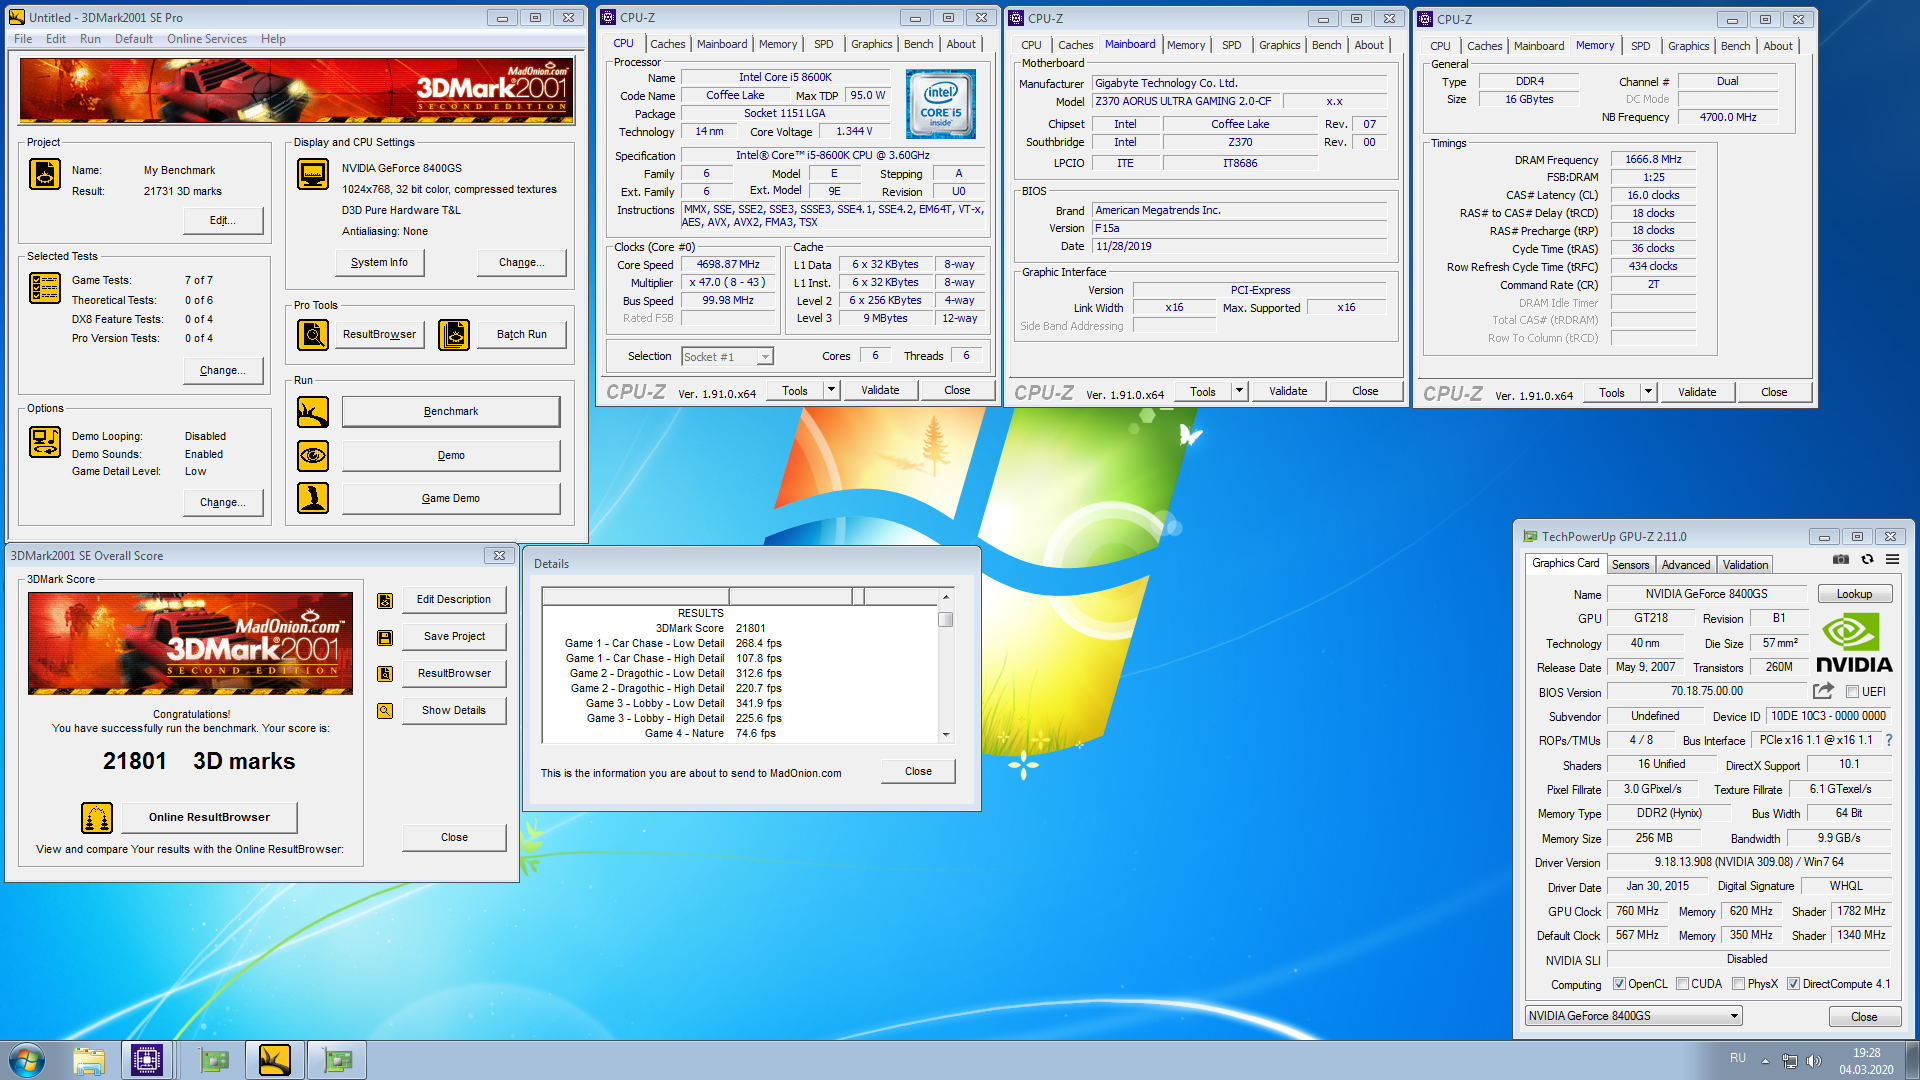Expand Tools dropdown arrow in the CPU tab window
The width and height of the screenshot is (1920, 1080).
(831, 390)
